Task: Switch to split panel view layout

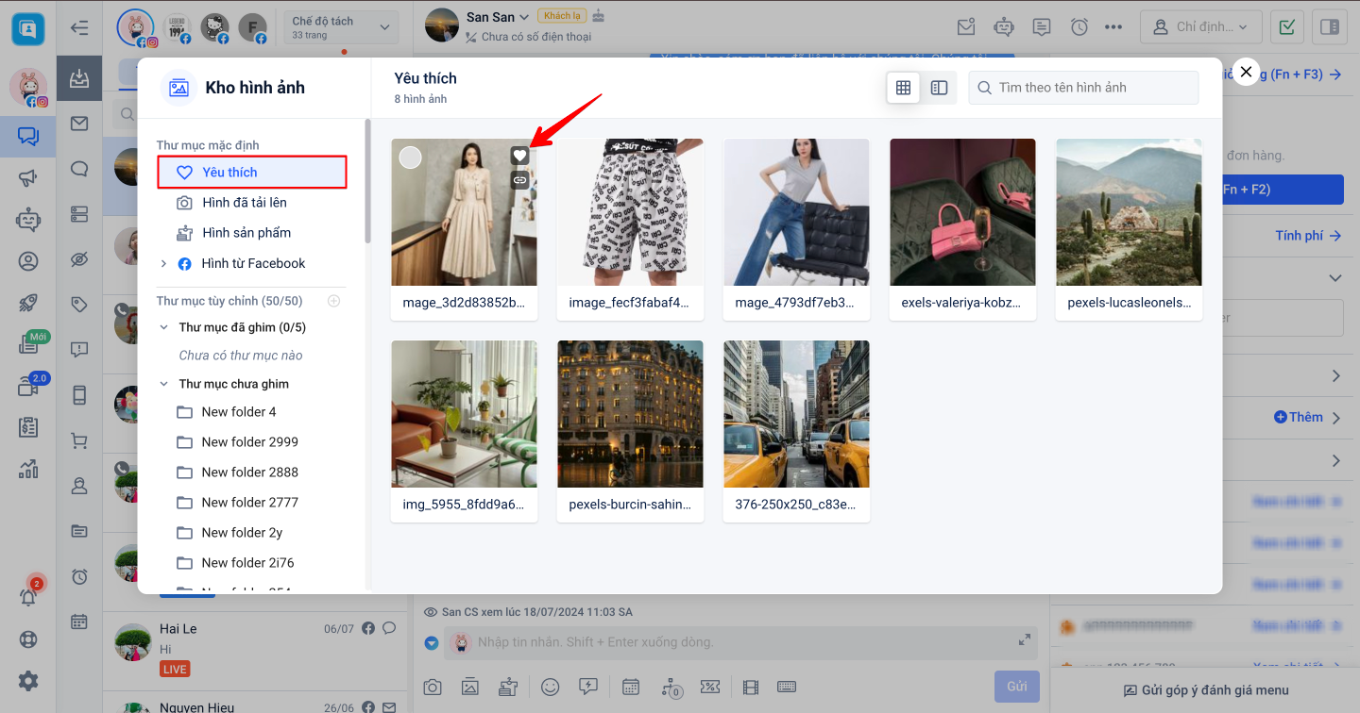Action: [x=939, y=88]
